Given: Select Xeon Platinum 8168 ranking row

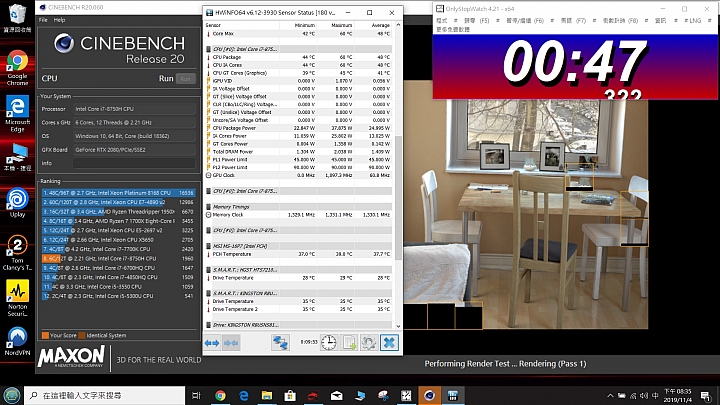Looking at the screenshot, I should click(118, 193).
